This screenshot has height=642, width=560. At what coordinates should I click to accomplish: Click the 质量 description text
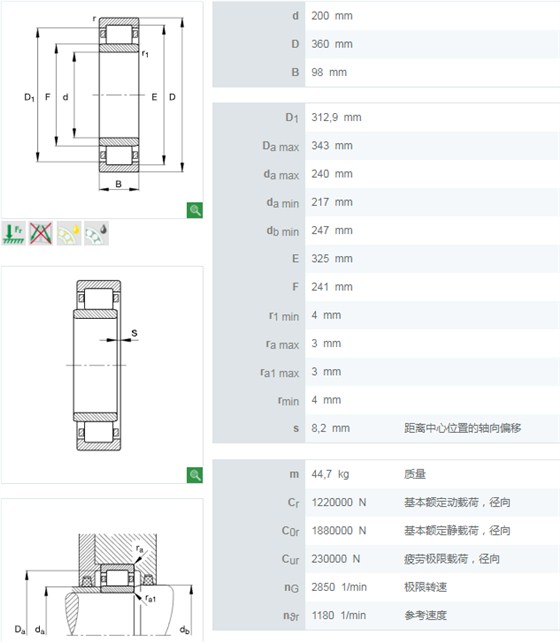pyautogui.click(x=415, y=474)
